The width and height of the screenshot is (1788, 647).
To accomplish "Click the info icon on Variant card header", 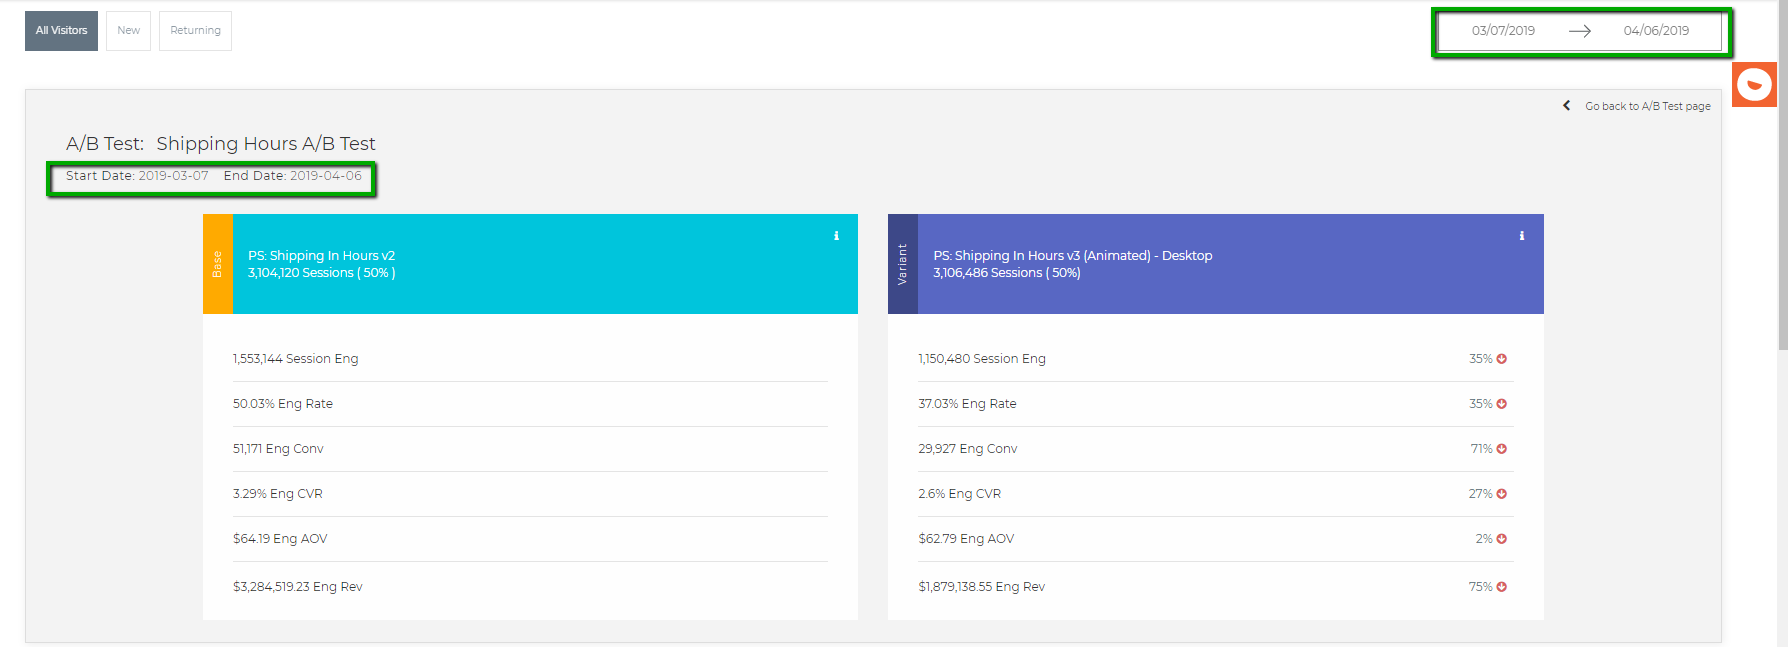I will (1521, 236).
